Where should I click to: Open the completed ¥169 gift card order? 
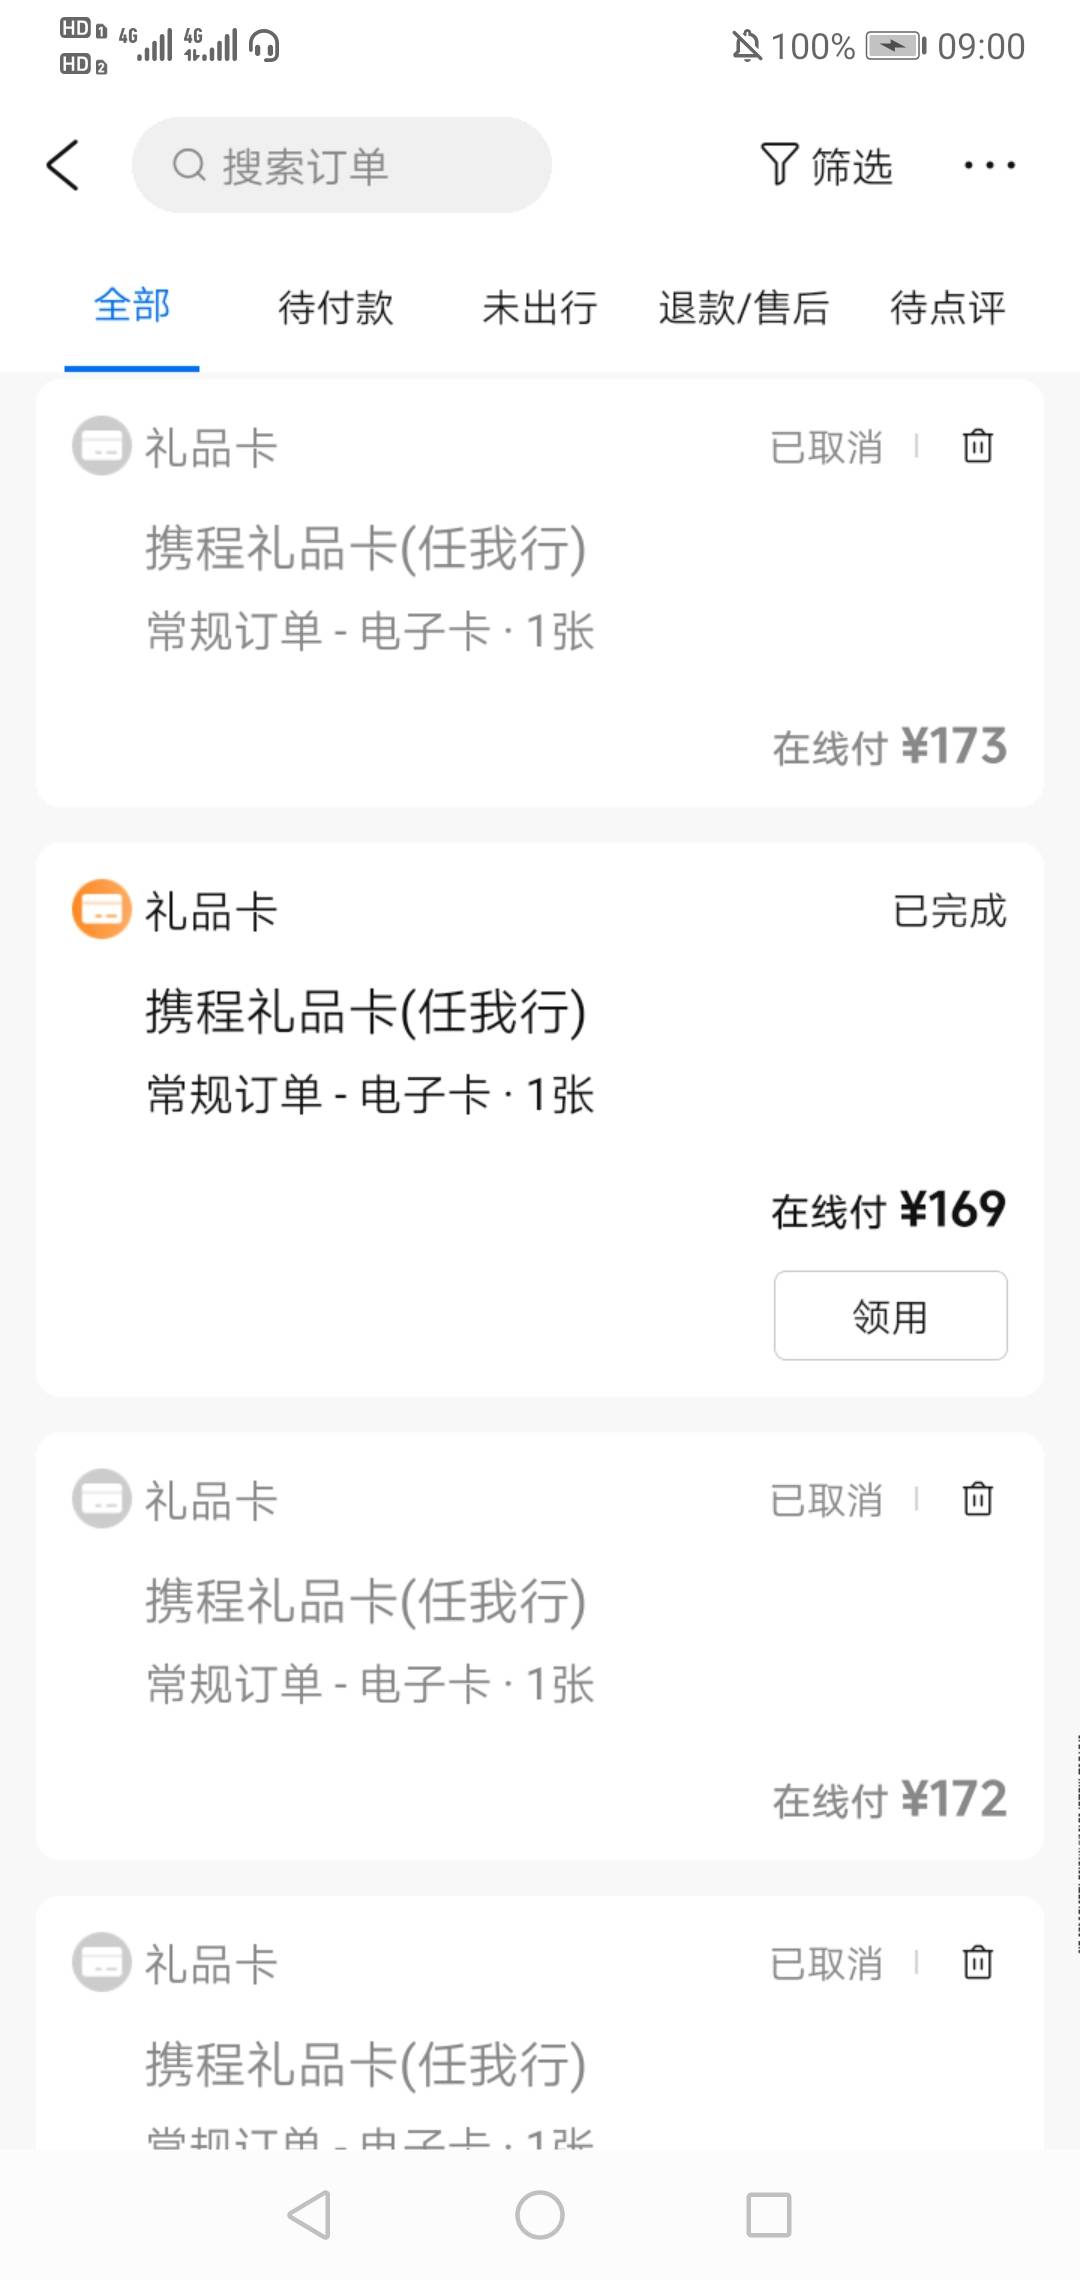(x=366, y=1011)
